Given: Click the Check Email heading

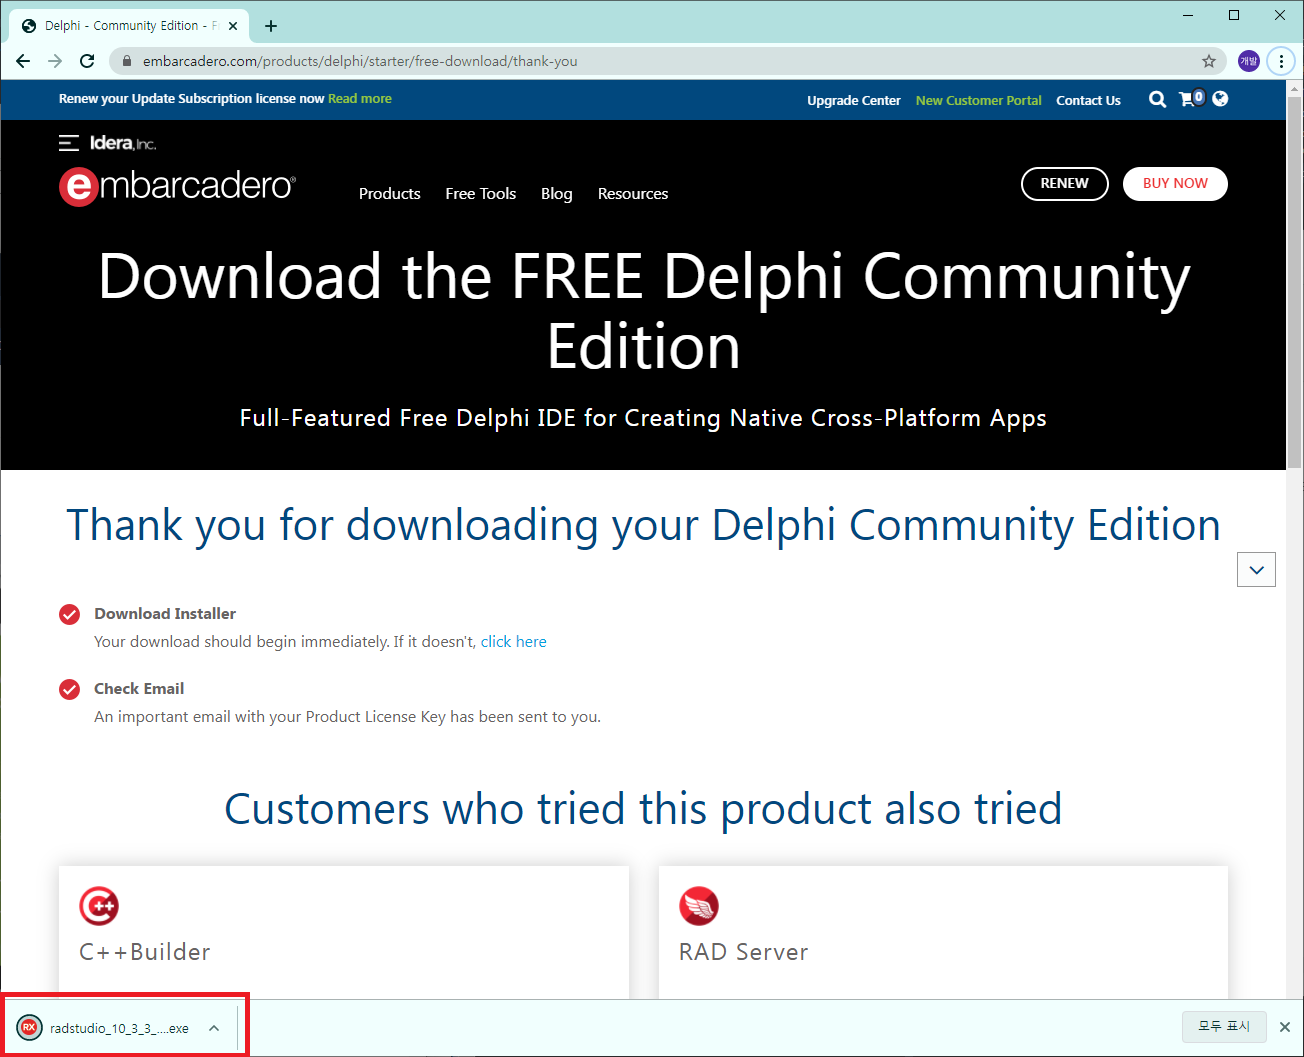Looking at the screenshot, I should [x=139, y=689].
